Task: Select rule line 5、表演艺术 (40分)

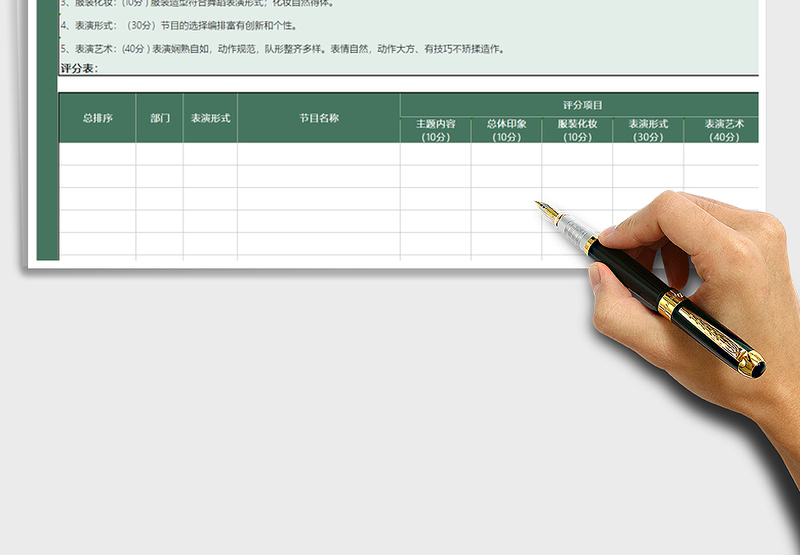Action: coord(283,49)
